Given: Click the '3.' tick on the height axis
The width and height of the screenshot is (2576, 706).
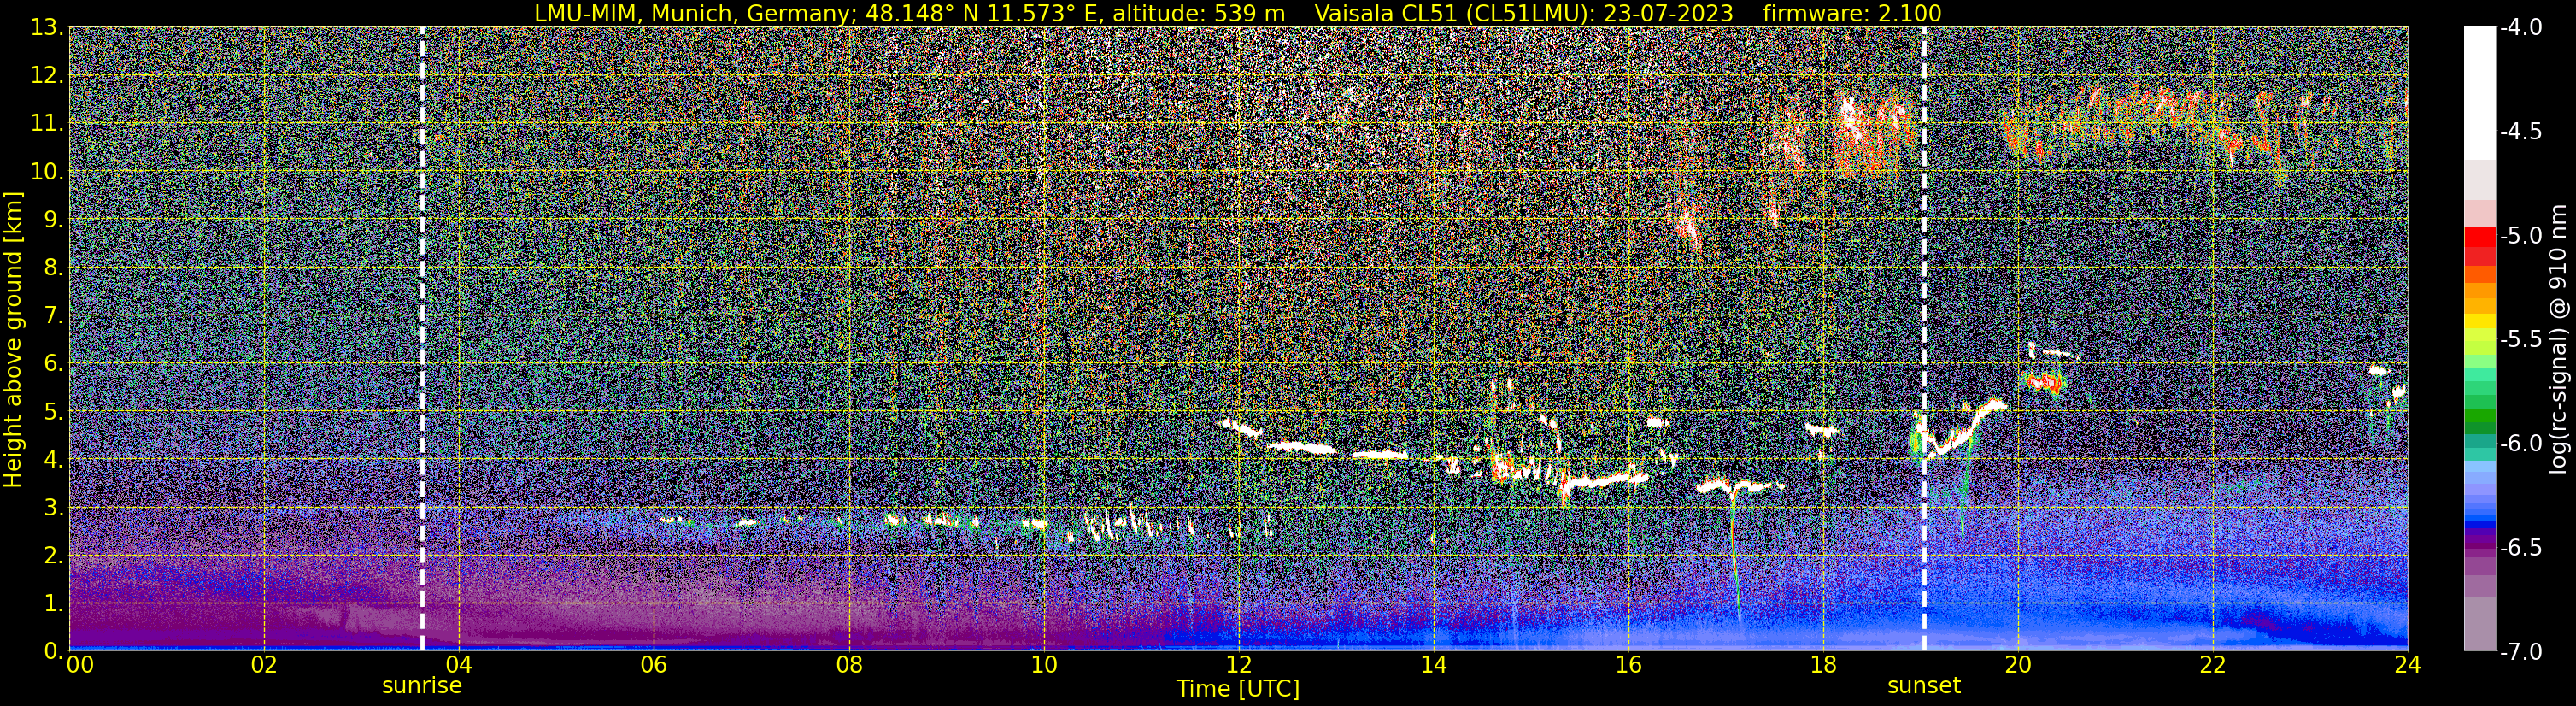Looking at the screenshot, I should coord(52,508).
